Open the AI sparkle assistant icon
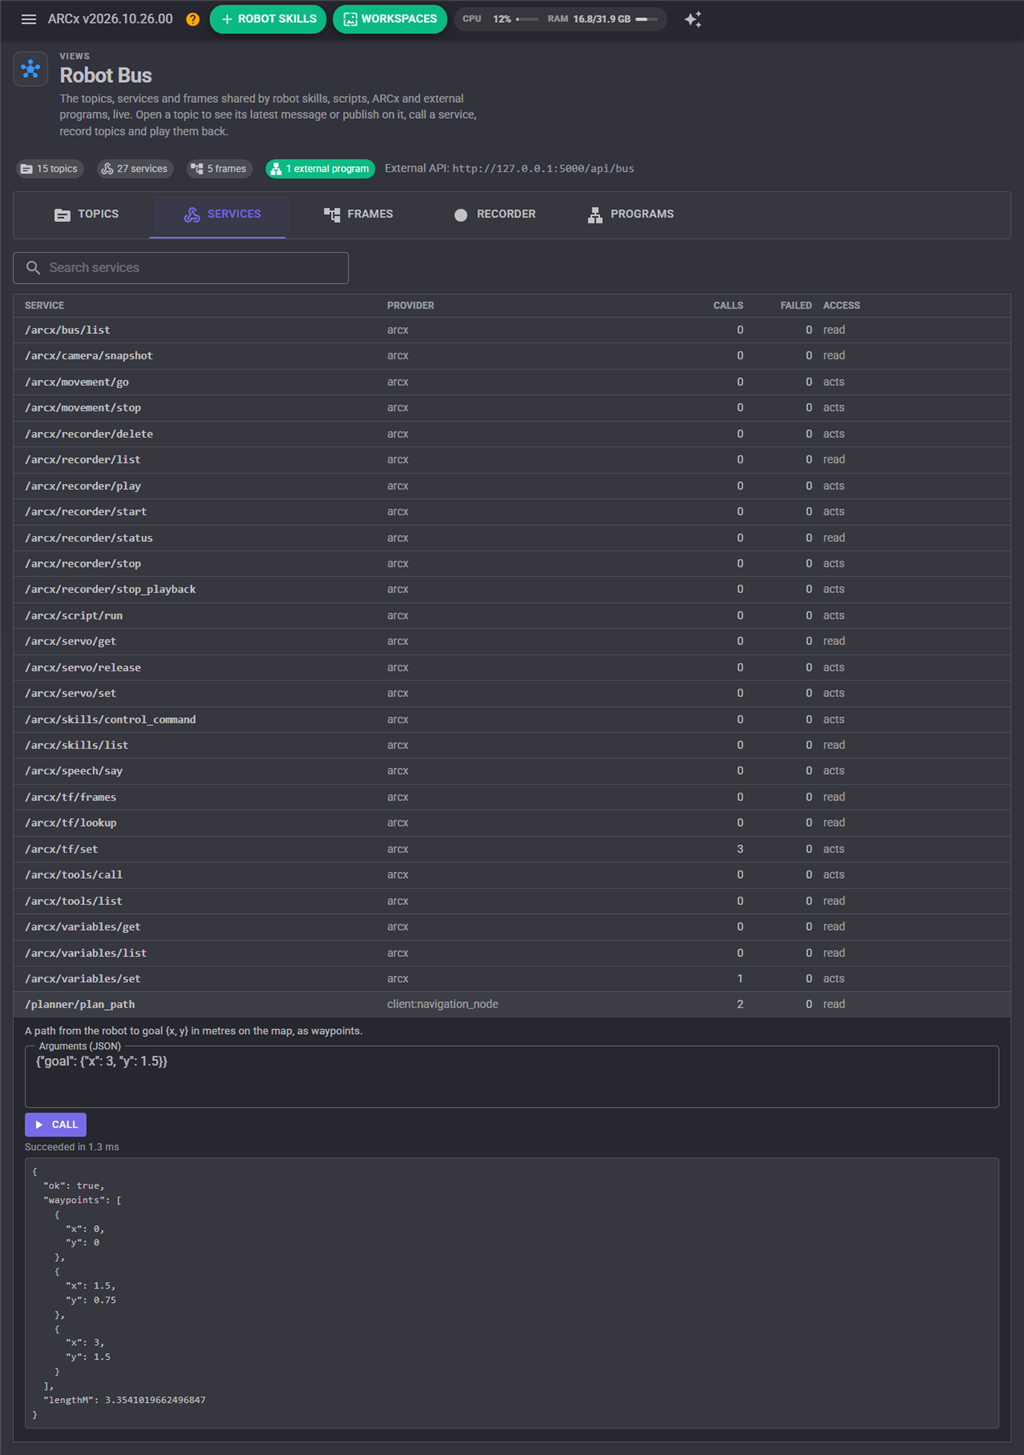Screen dimensions: 1024x1455 click(693, 19)
